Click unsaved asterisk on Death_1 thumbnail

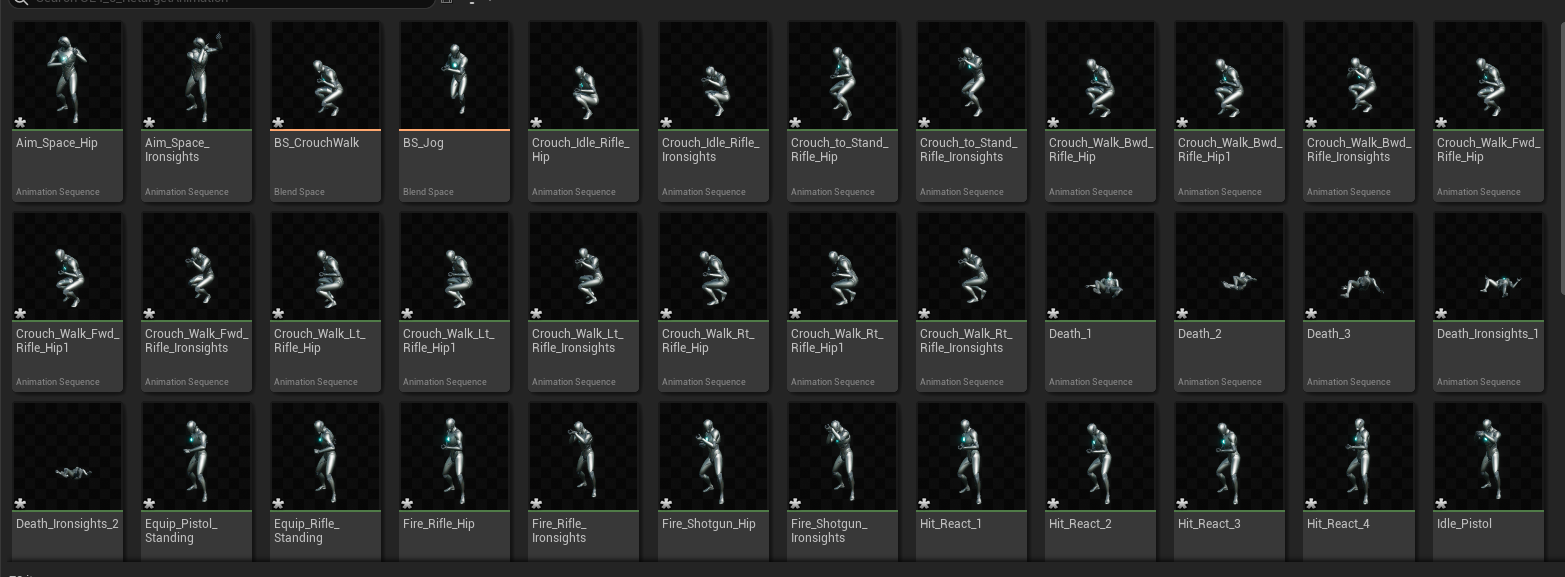tap(1053, 314)
